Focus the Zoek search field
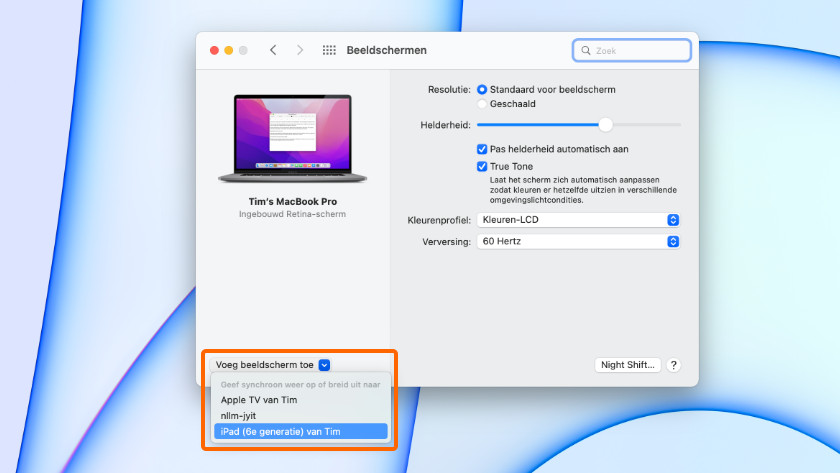840x473 pixels. [x=632, y=50]
